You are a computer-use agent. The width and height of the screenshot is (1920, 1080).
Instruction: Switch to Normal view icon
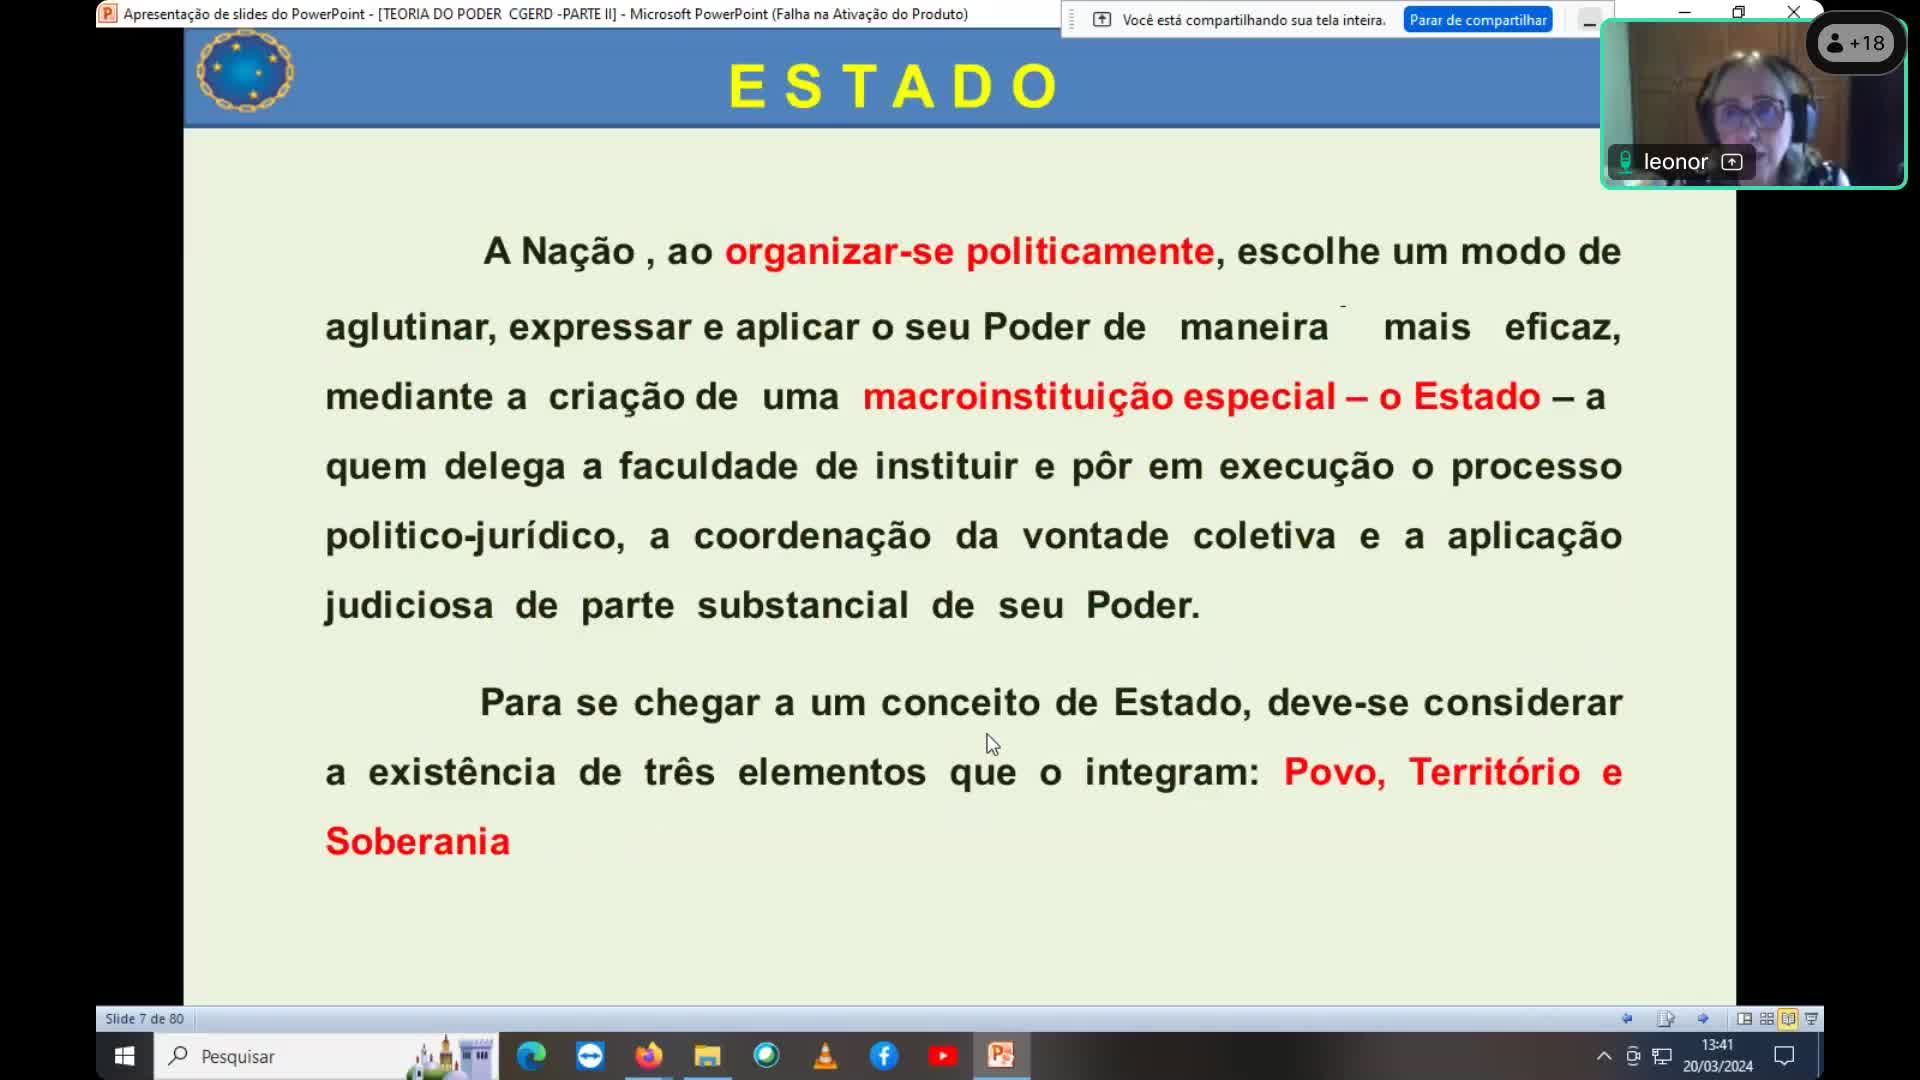pyautogui.click(x=1744, y=1019)
